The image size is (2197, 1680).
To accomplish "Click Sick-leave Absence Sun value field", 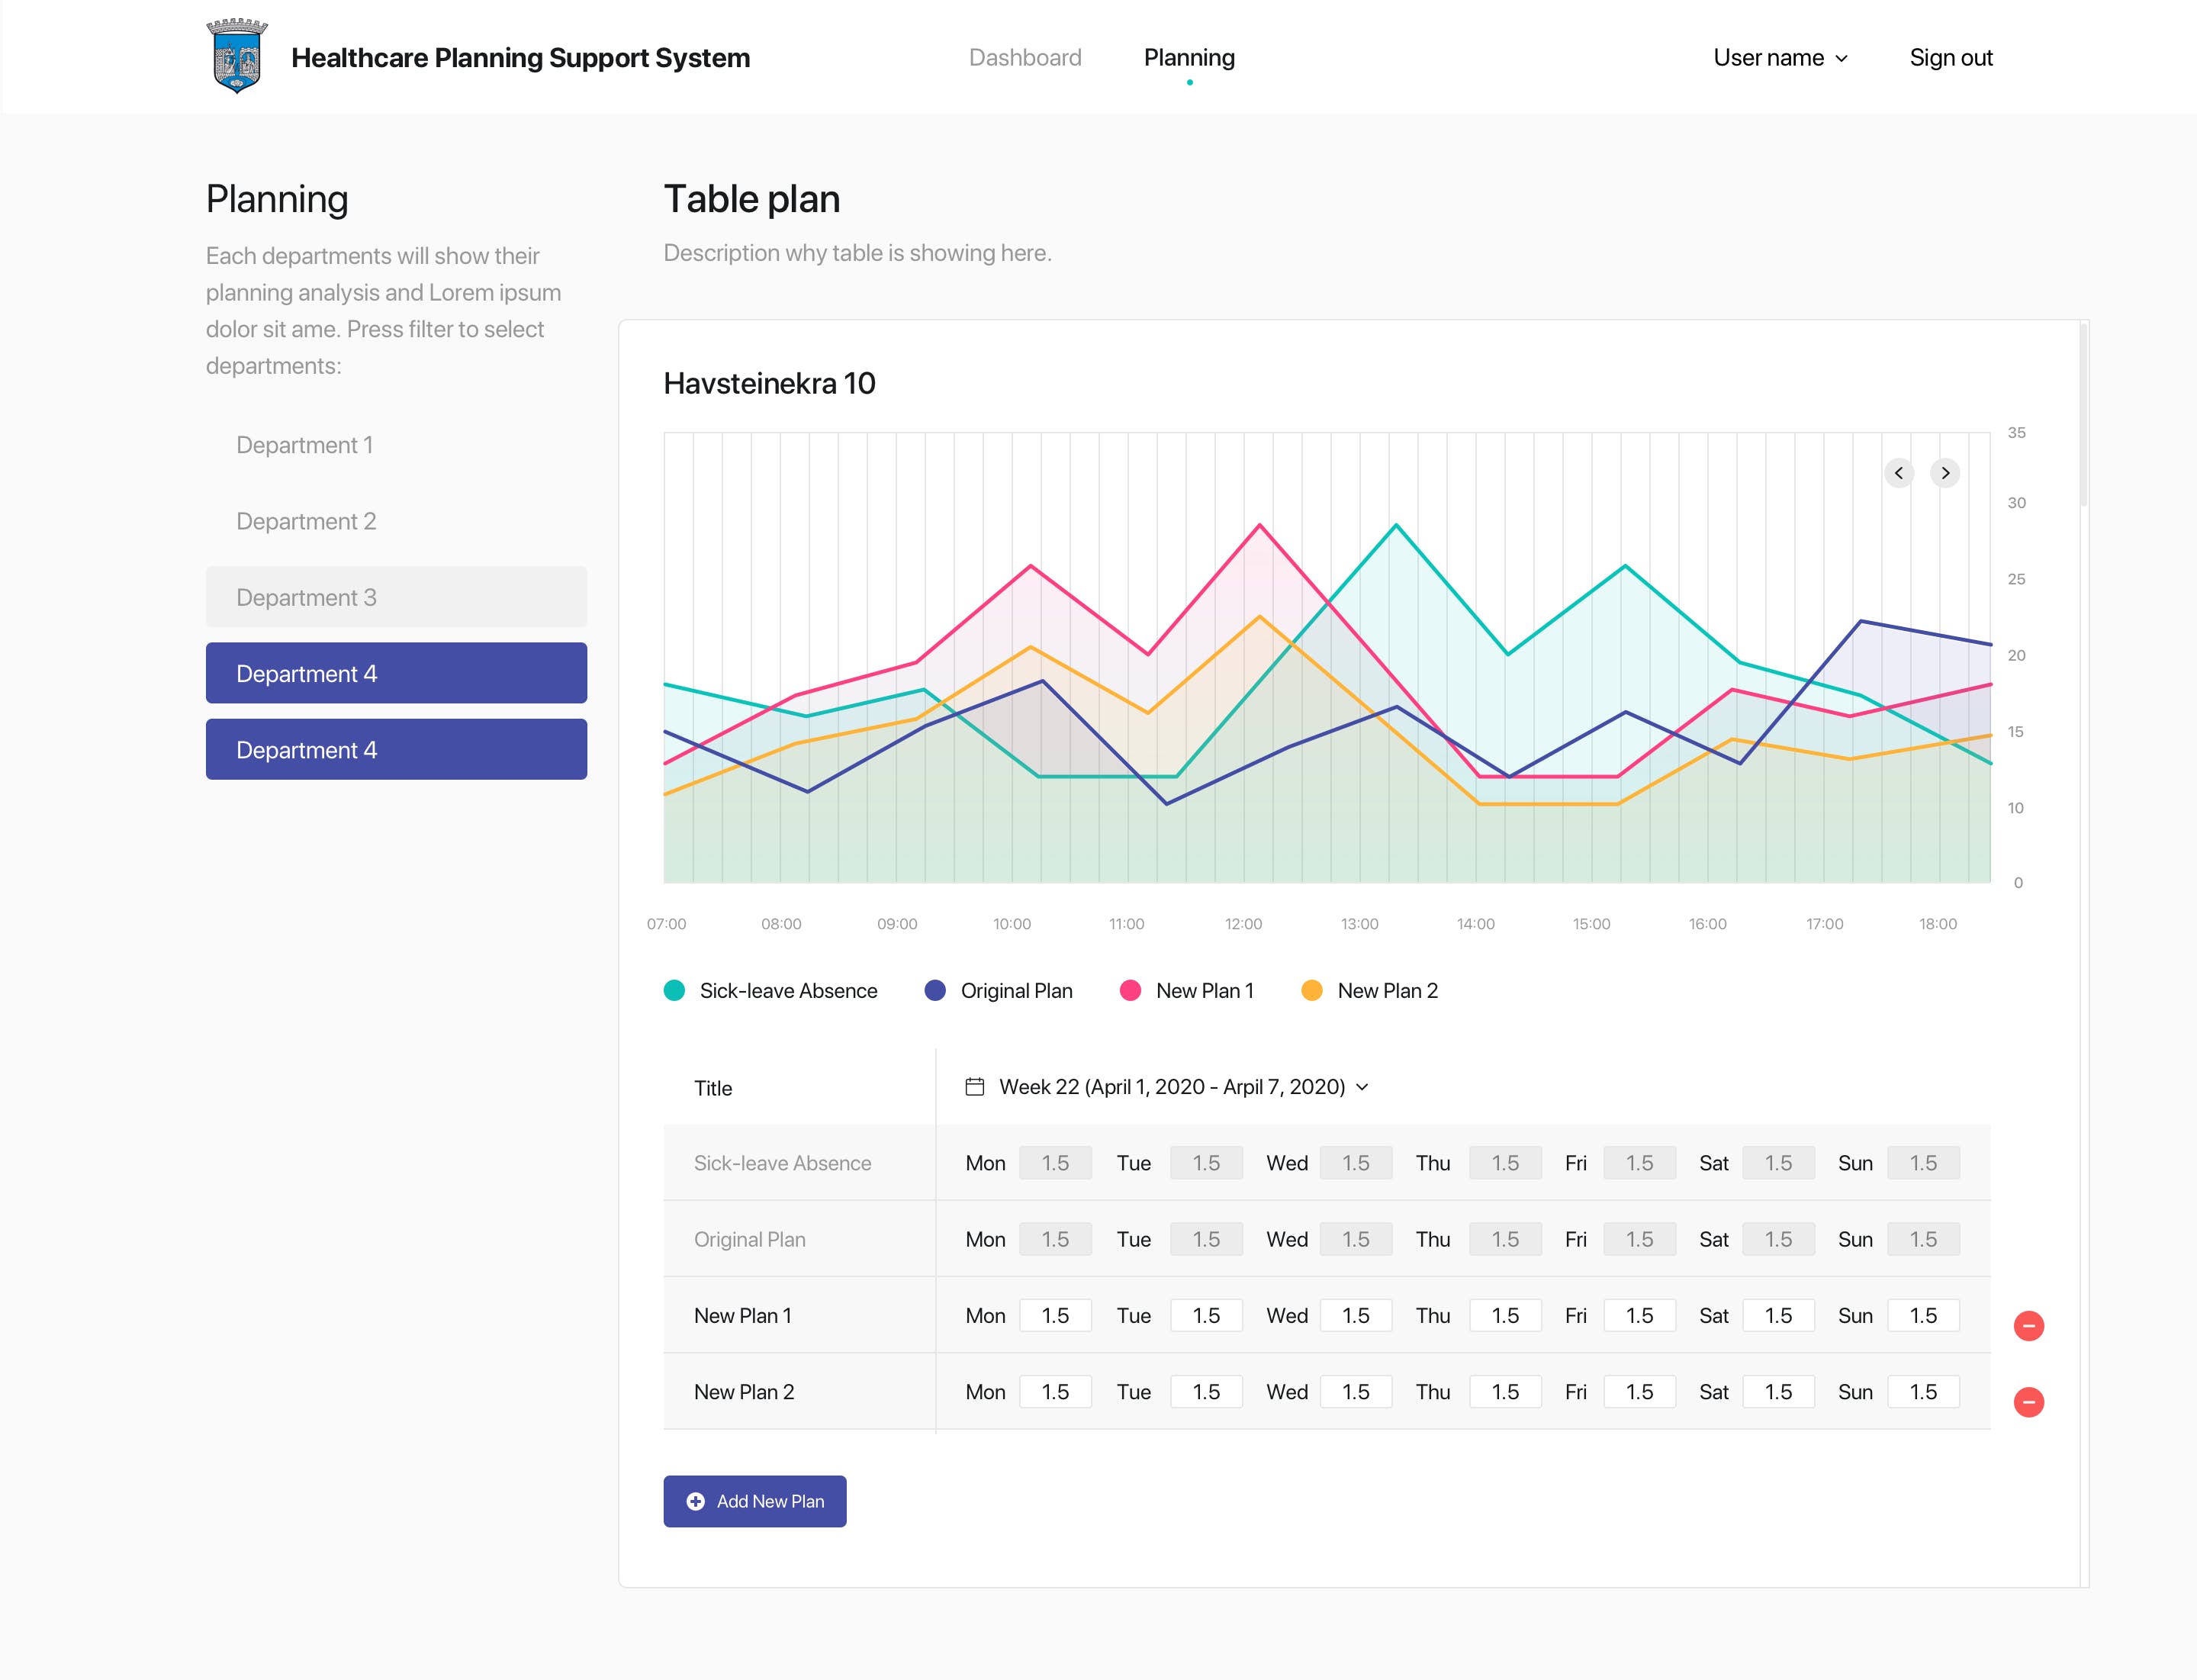I will tap(1923, 1163).
